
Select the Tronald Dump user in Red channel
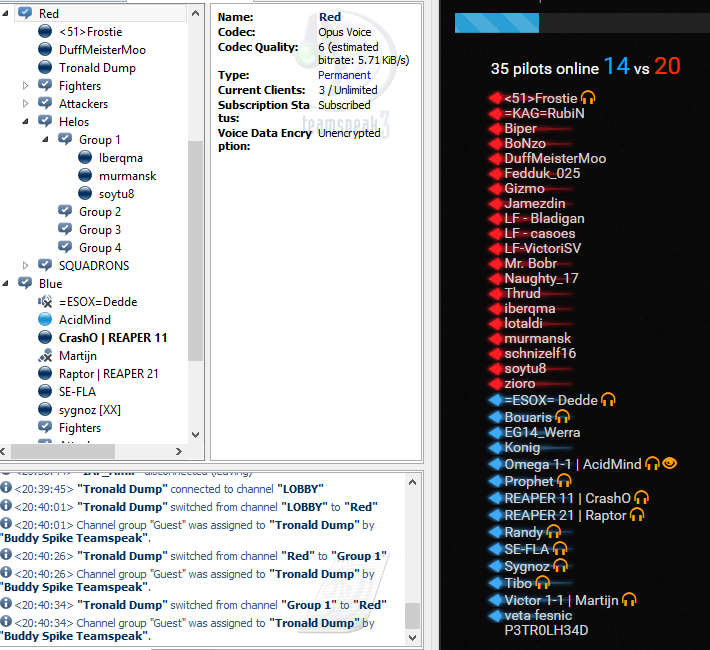click(x=97, y=67)
